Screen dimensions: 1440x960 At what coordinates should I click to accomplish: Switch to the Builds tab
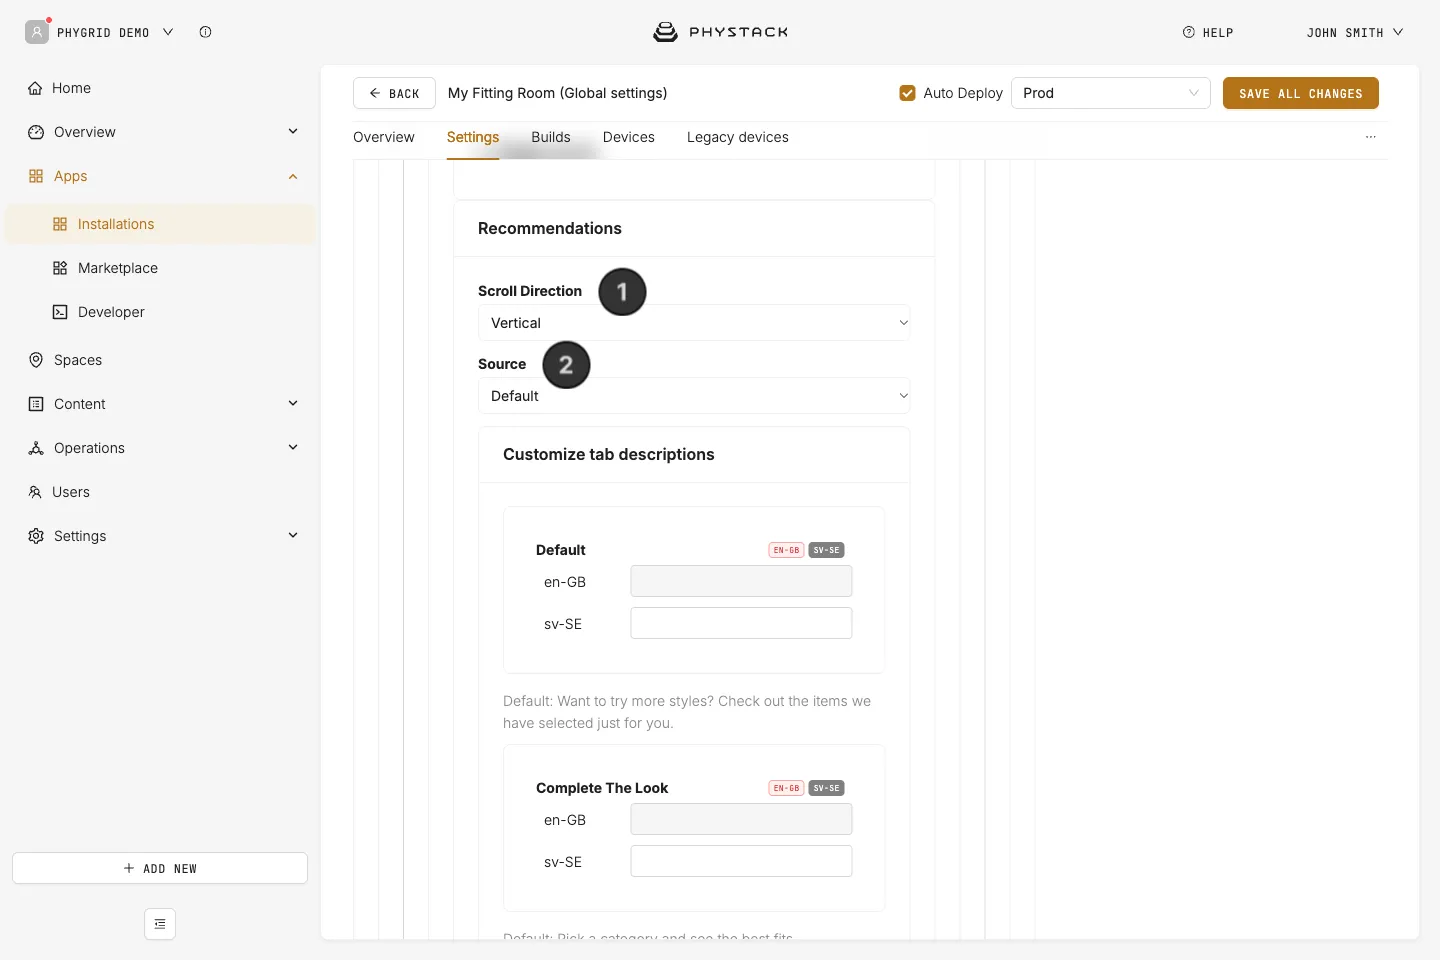click(551, 137)
